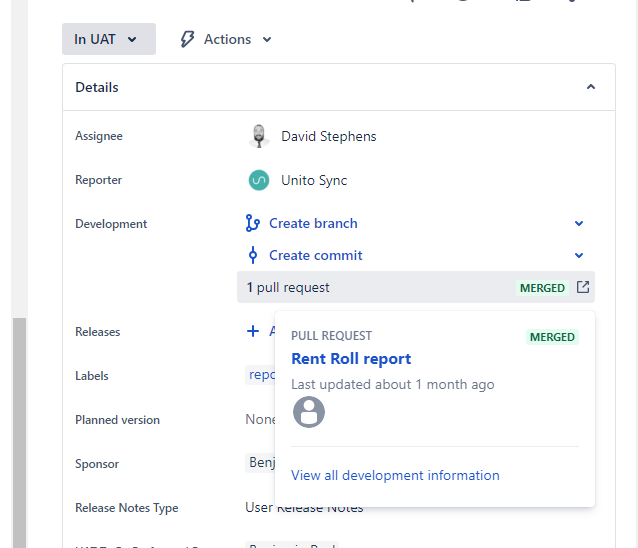Expand the Create branch dropdown arrow
The image size is (638, 548).
(579, 223)
